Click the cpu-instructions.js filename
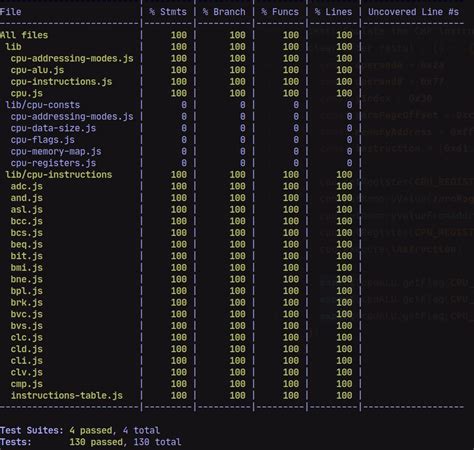Image resolution: width=474 pixels, height=450 pixels. click(x=61, y=82)
